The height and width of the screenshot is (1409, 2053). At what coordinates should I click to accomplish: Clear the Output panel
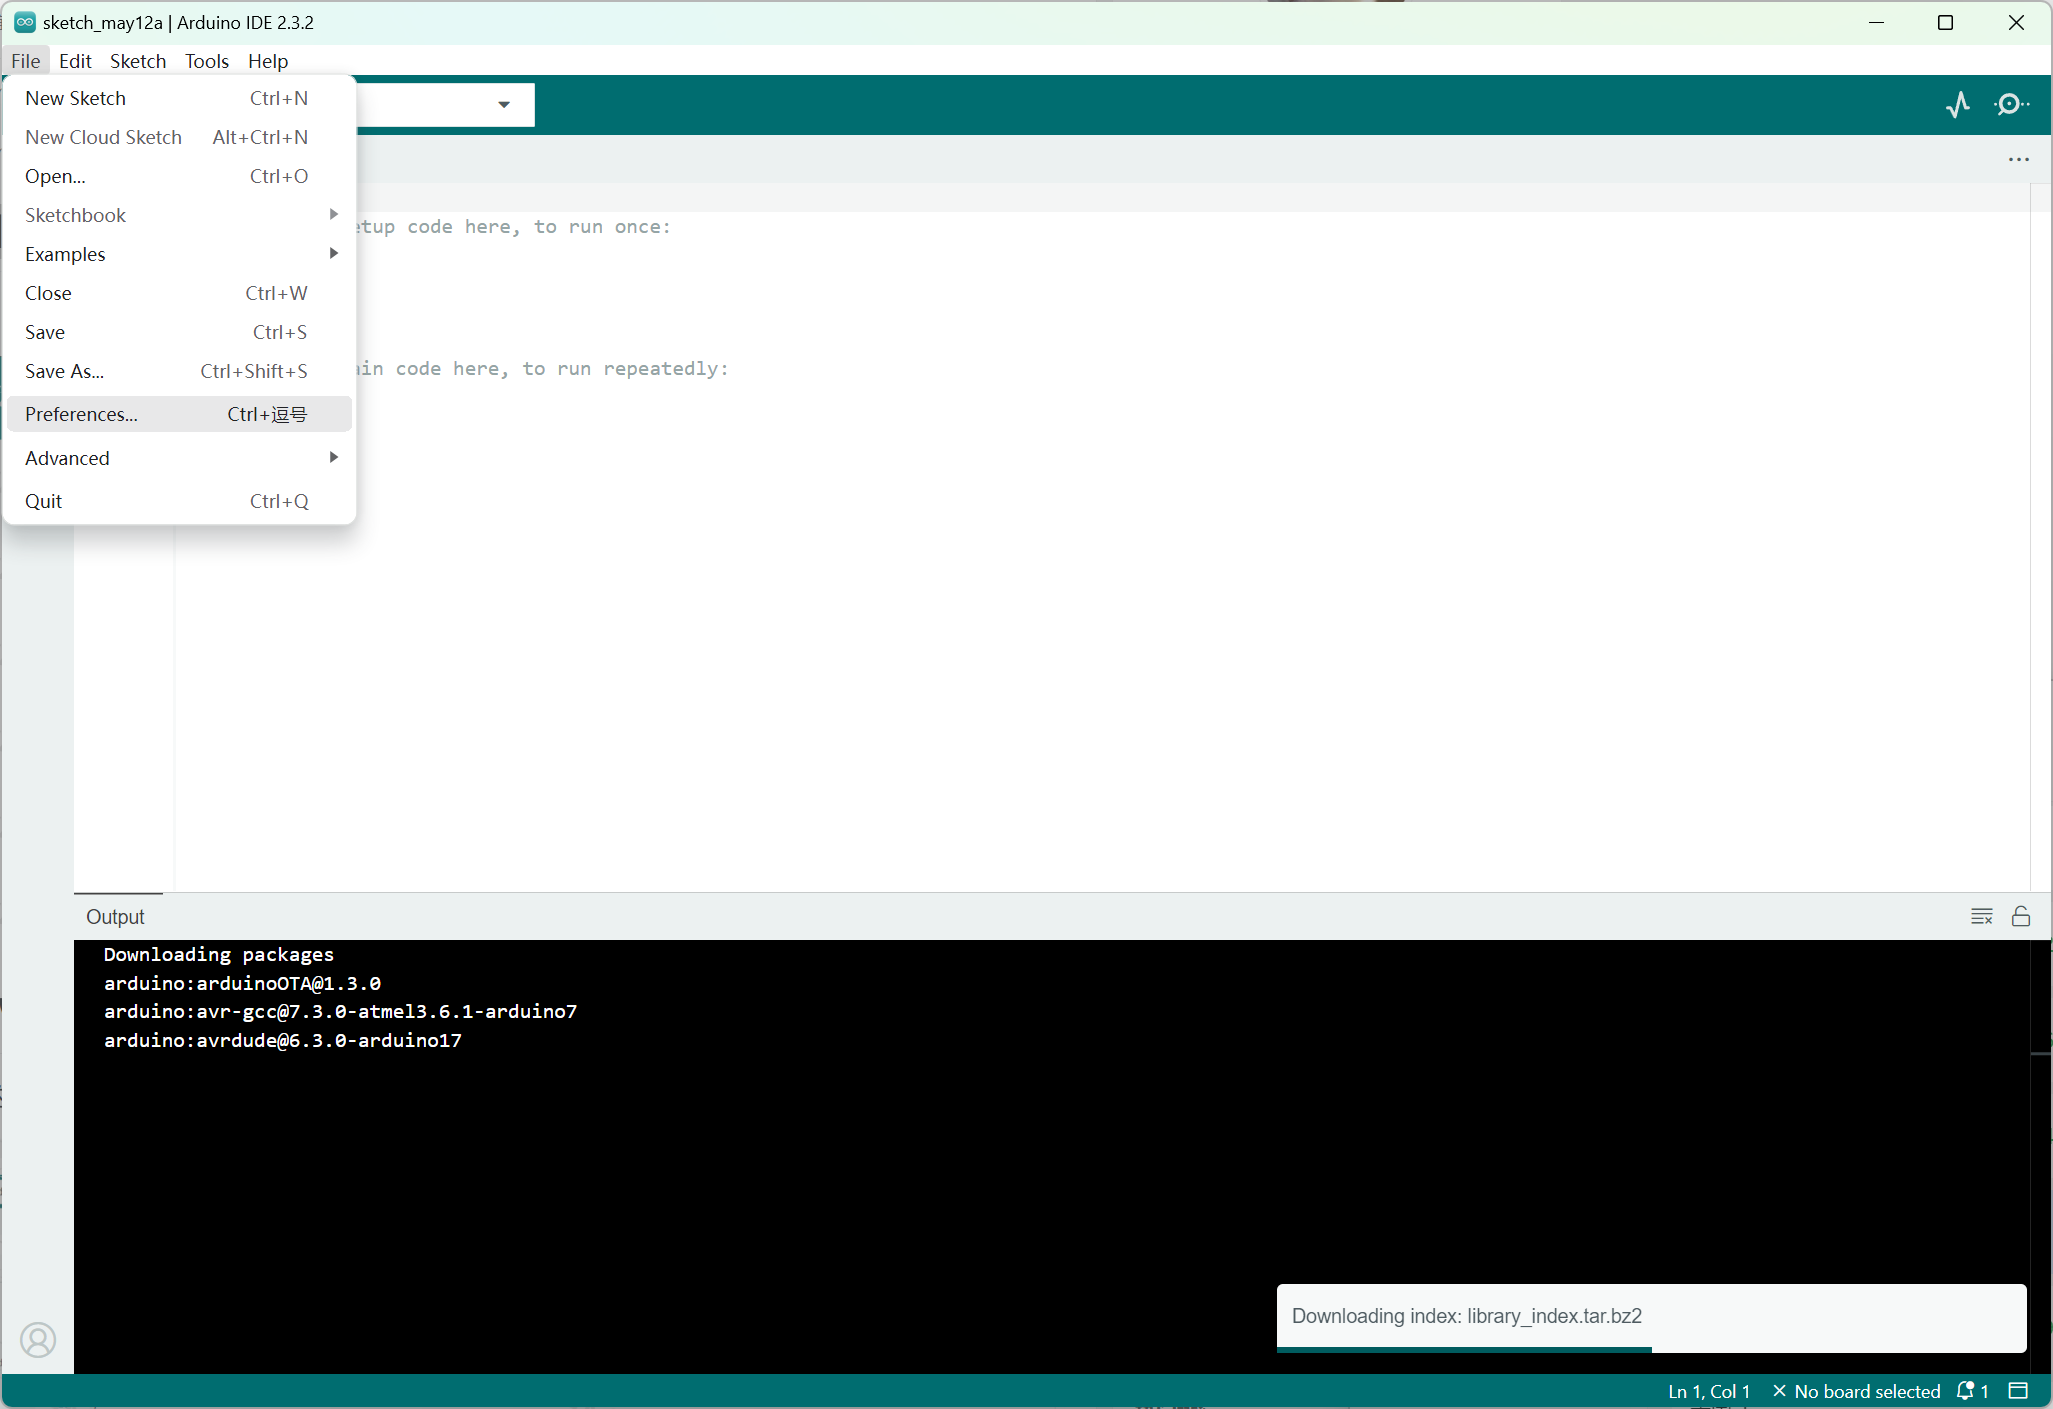(1981, 916)
